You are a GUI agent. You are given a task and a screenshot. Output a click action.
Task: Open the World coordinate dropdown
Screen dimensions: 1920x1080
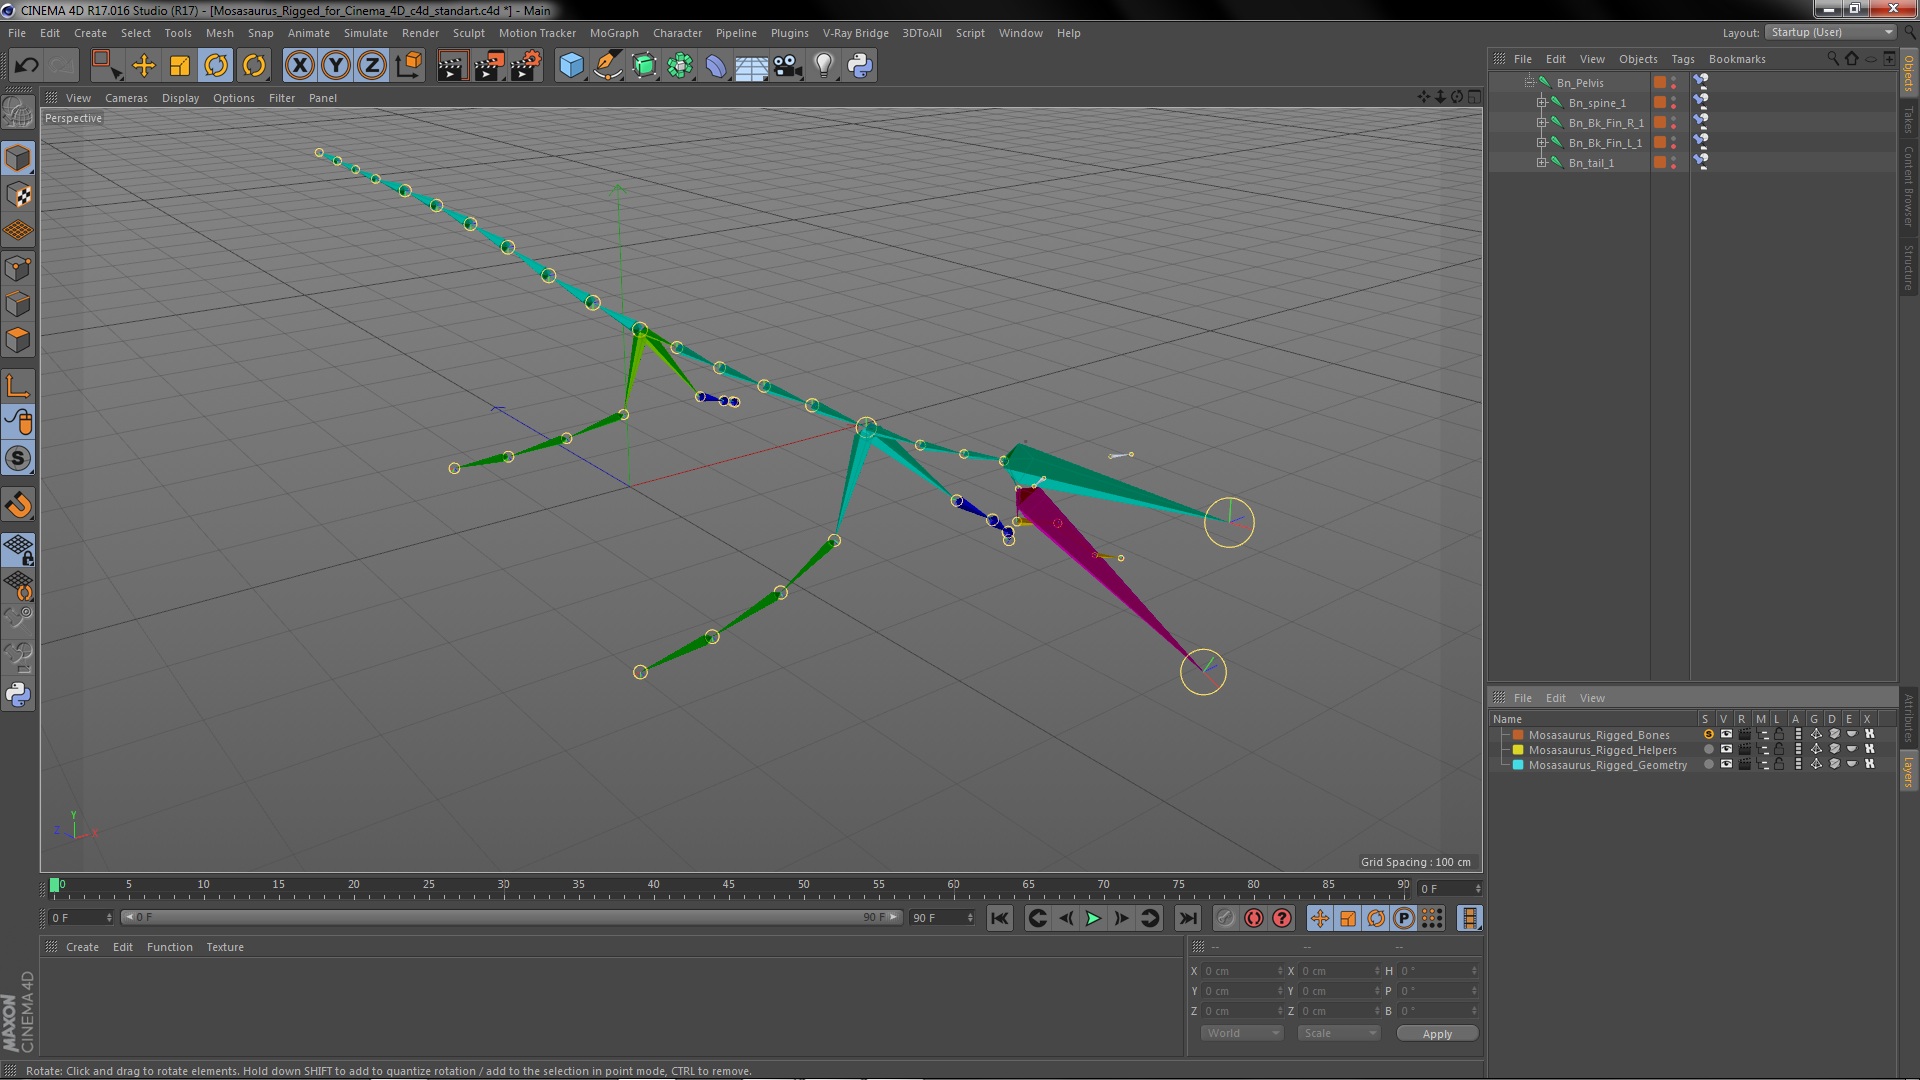(1241, 1033)
